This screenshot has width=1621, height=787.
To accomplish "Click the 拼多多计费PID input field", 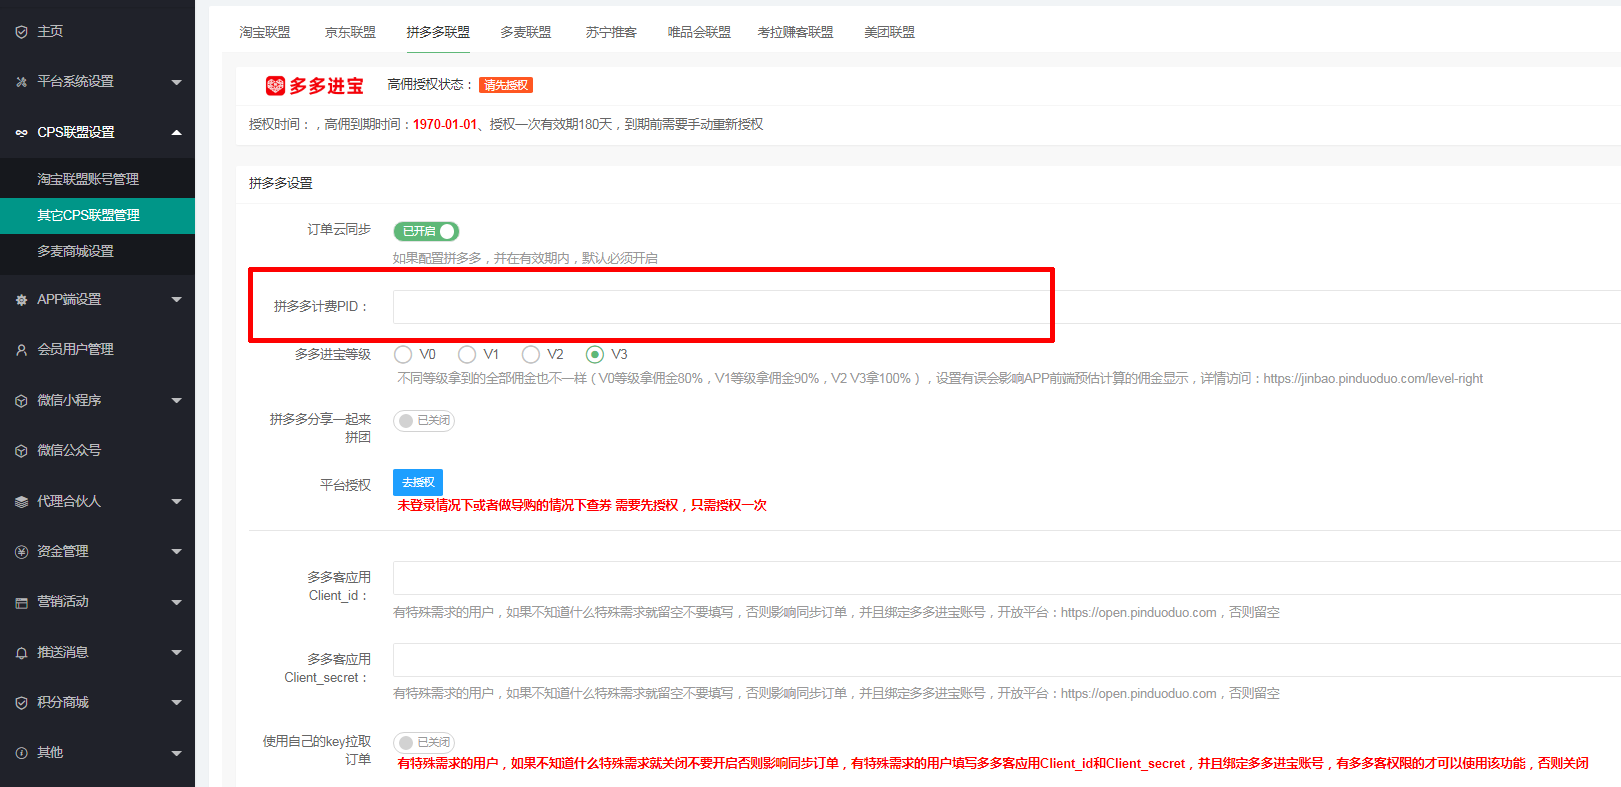I will pos(1007,307).
